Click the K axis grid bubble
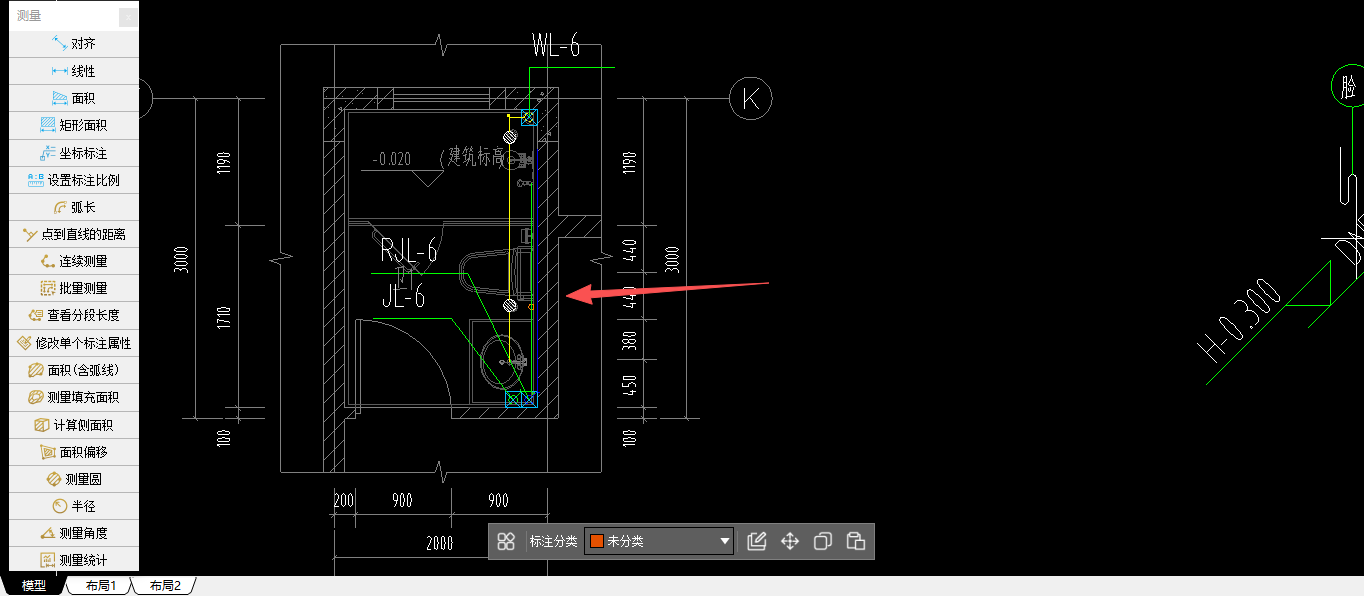The width and height of the screenshot is (1364, 596). tap(751, 98)
